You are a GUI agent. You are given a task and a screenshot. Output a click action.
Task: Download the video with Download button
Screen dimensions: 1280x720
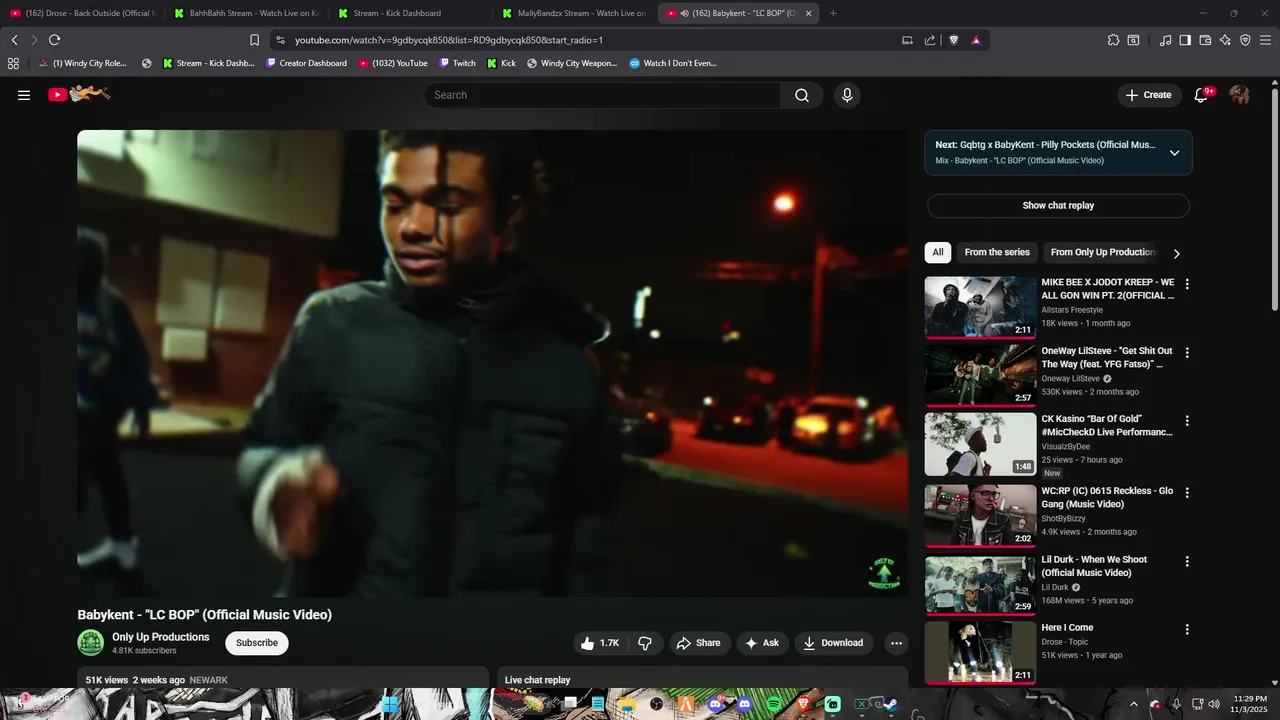(x=834, y=643)
